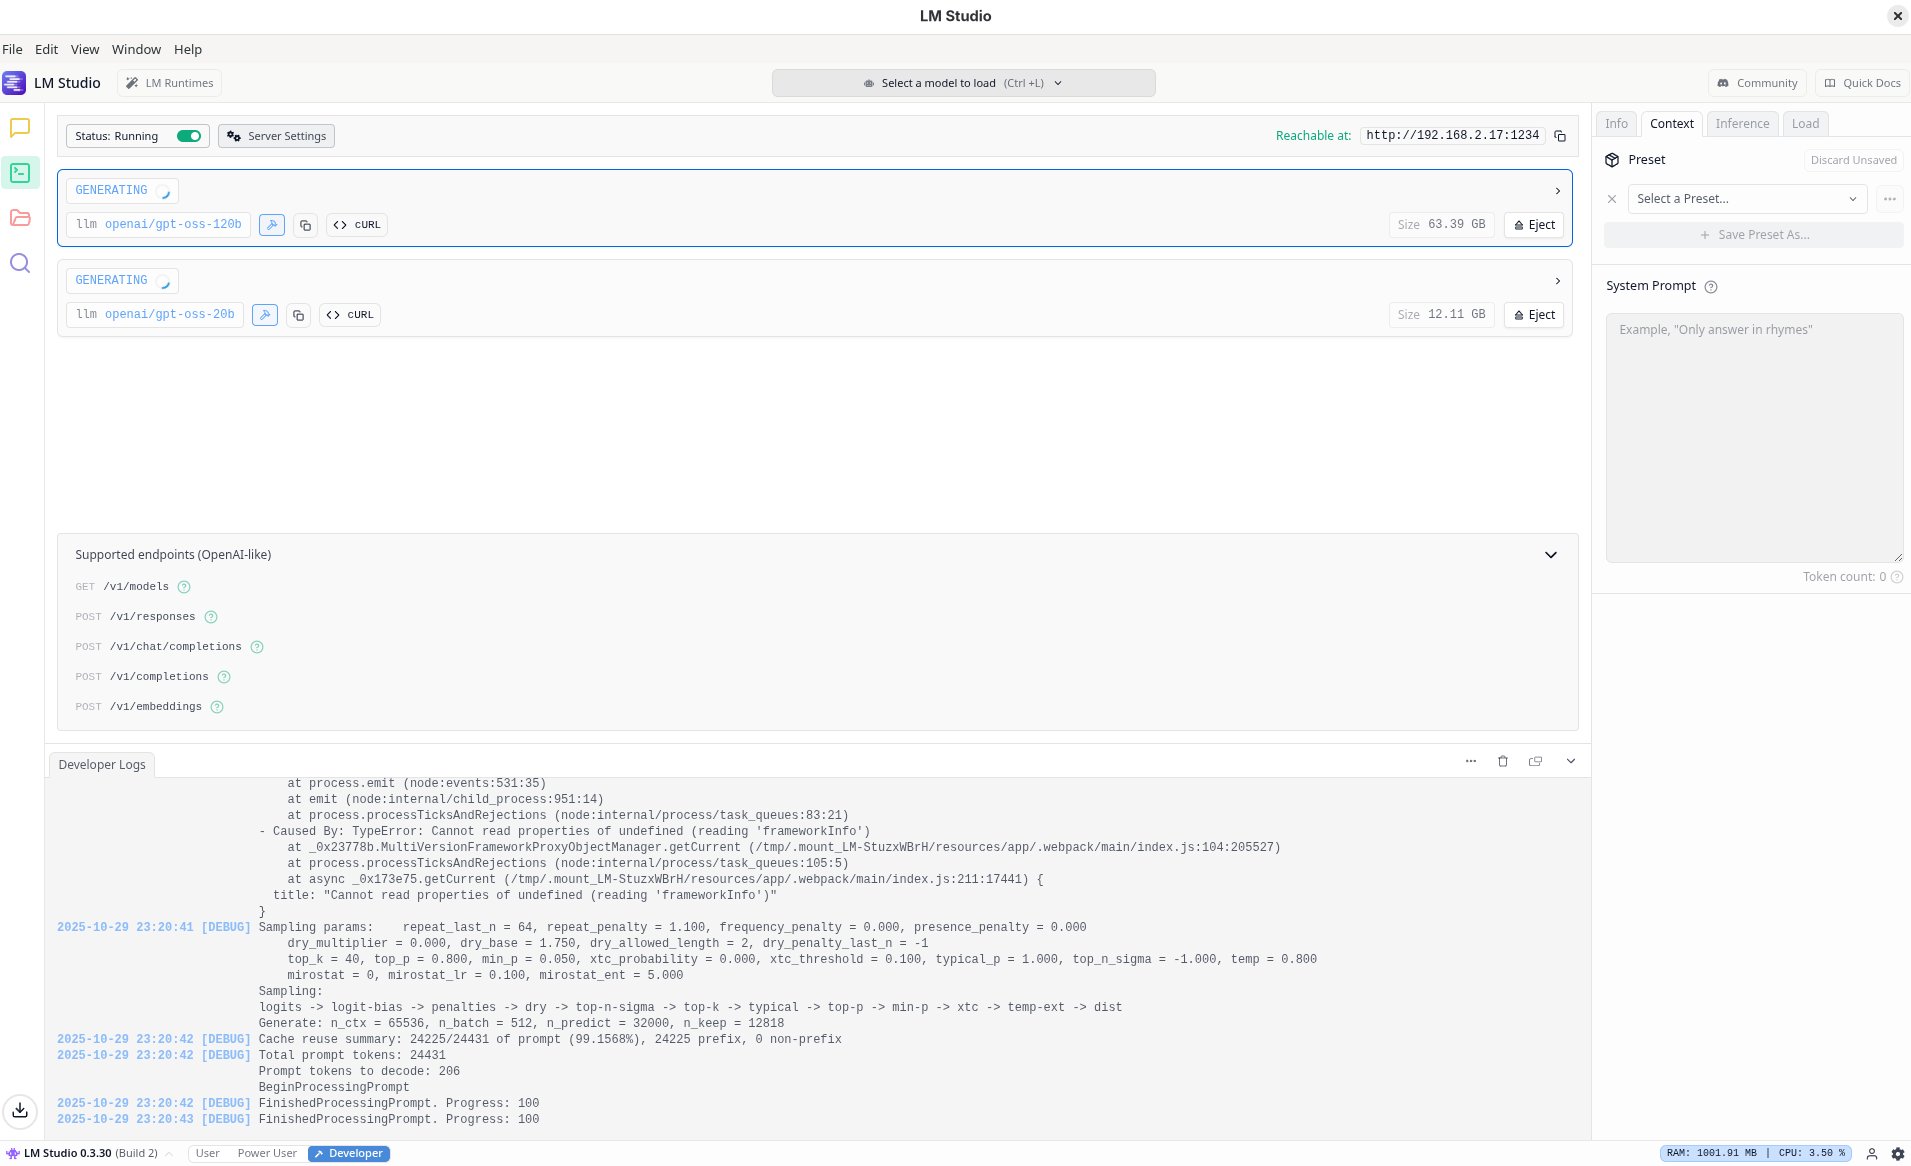This screenshot has width=1911, height=1166.
Task: Eject the gpt-oss-20b model
Action: click(x=1534, y=315)
